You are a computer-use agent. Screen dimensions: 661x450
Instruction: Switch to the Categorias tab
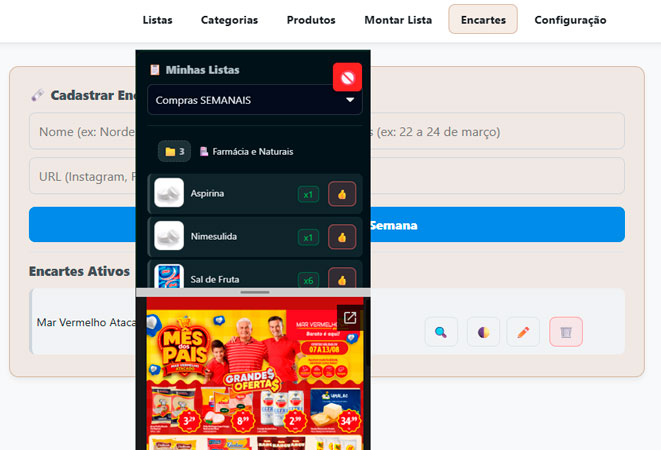click(x=229, y=20)
